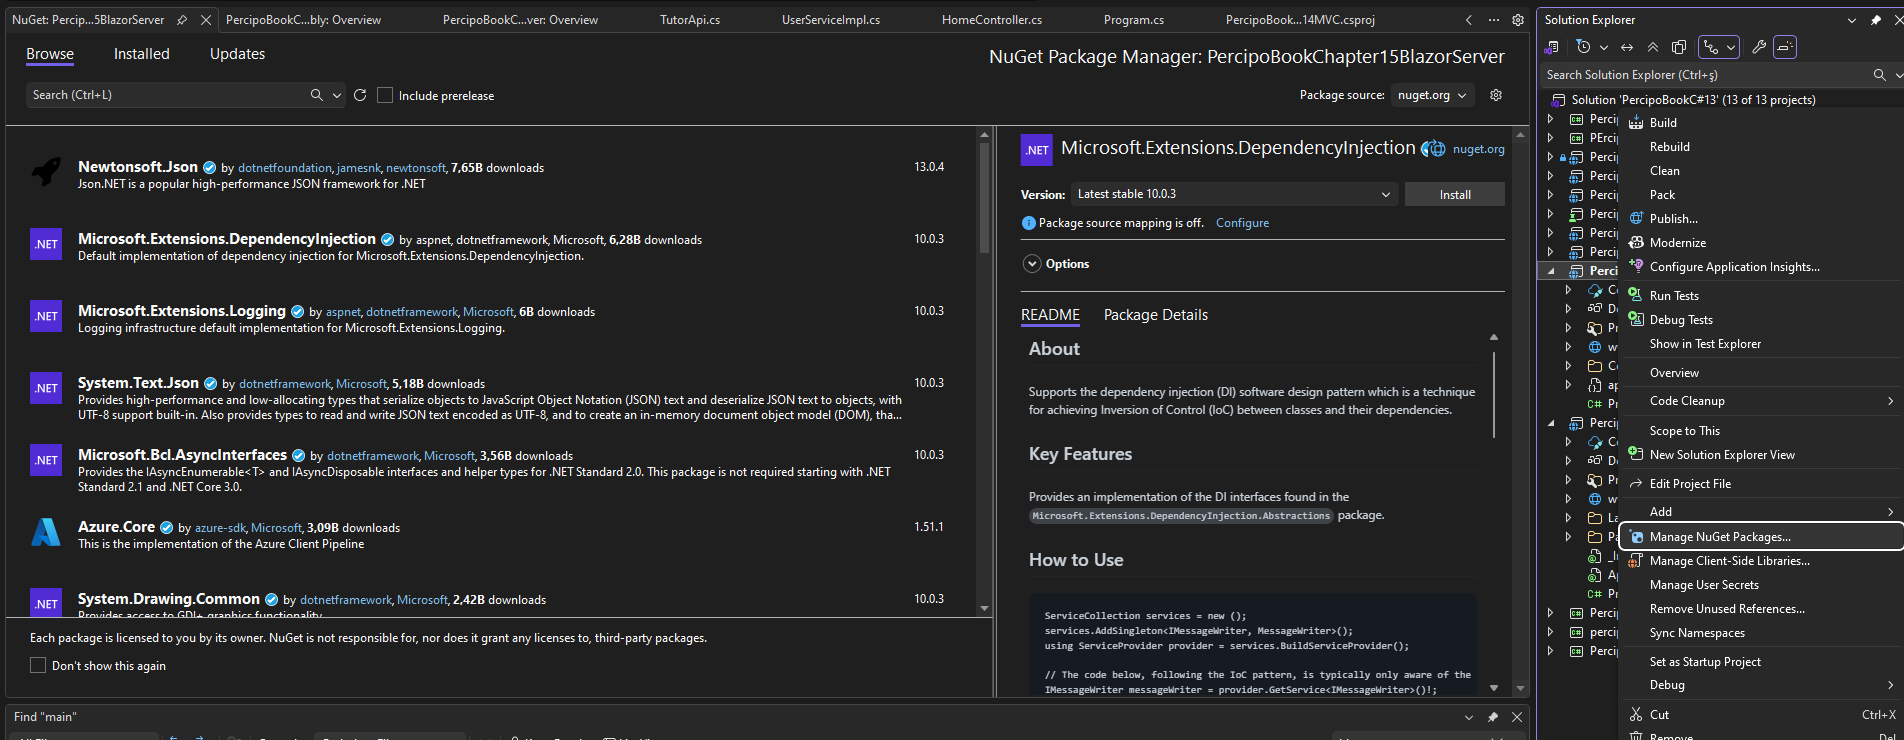Screen dimensions: 1904x740
Task: Open the TutorApi.cs document tab
Action: point(690,20)
